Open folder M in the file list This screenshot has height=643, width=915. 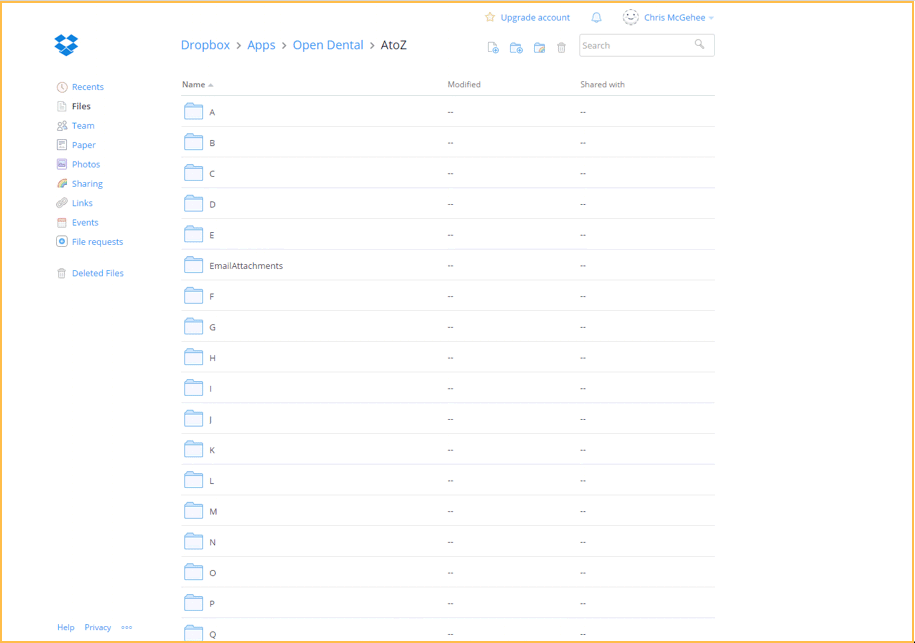[213, 511]
